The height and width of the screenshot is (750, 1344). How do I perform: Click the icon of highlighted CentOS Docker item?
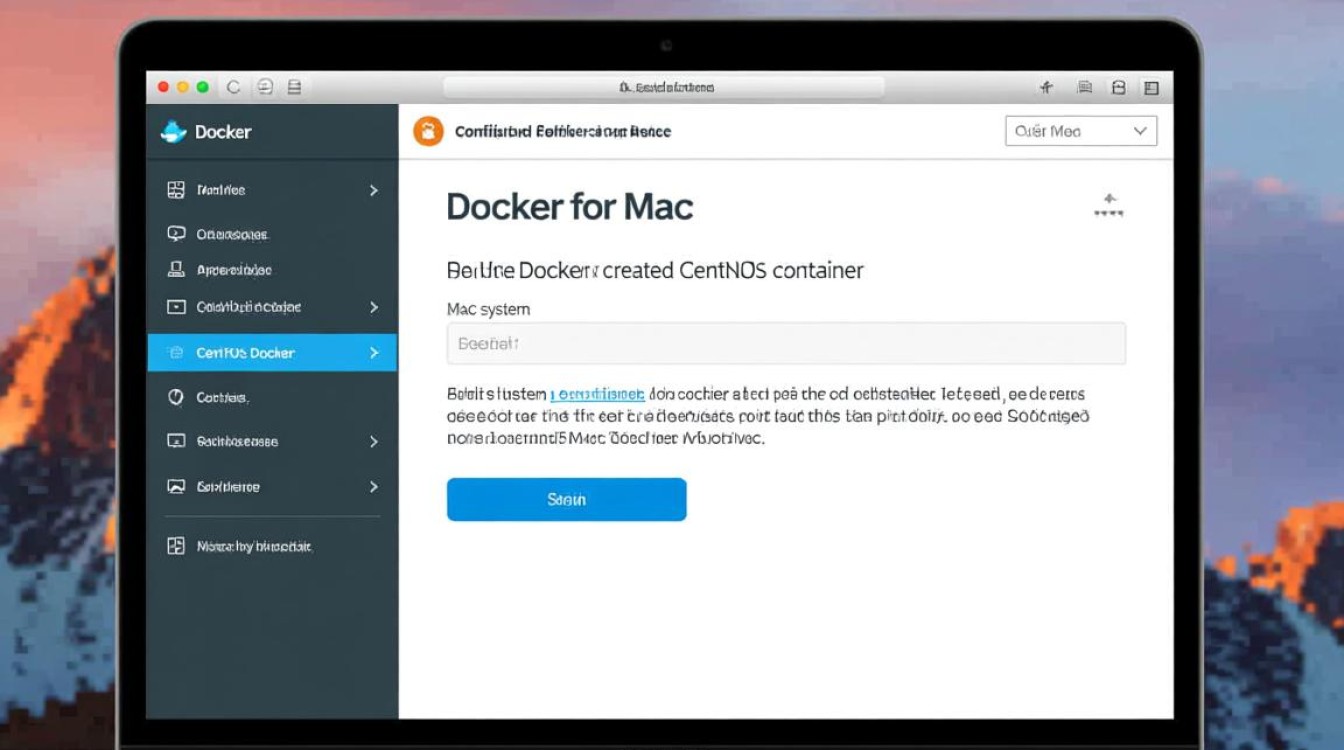[x=176, y=353]
